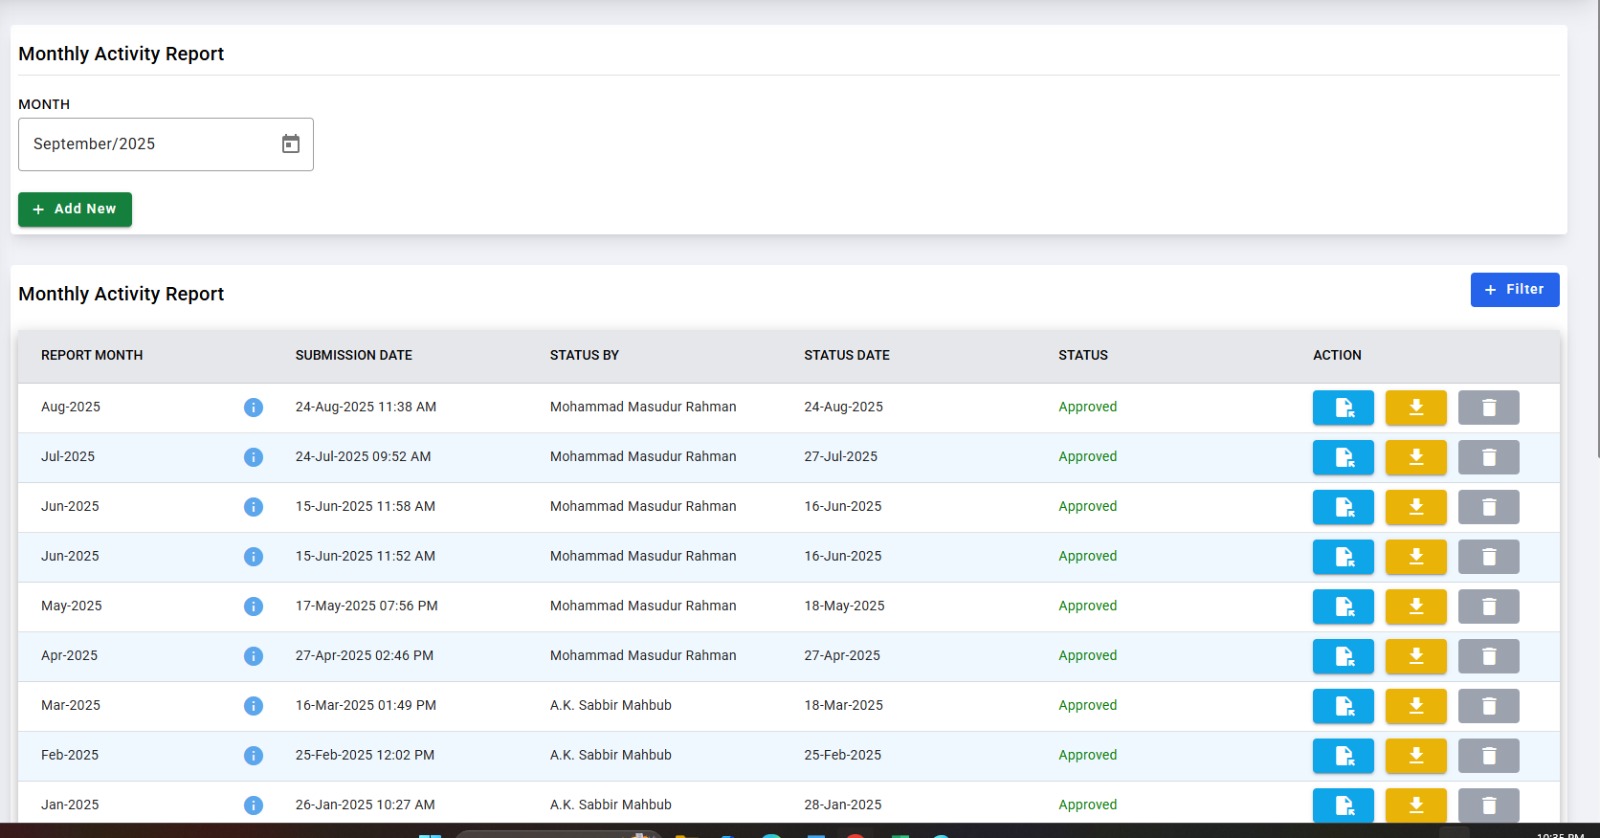View the Jan-2025 report document
The image size is (1600, 838).
(1342, 805)
